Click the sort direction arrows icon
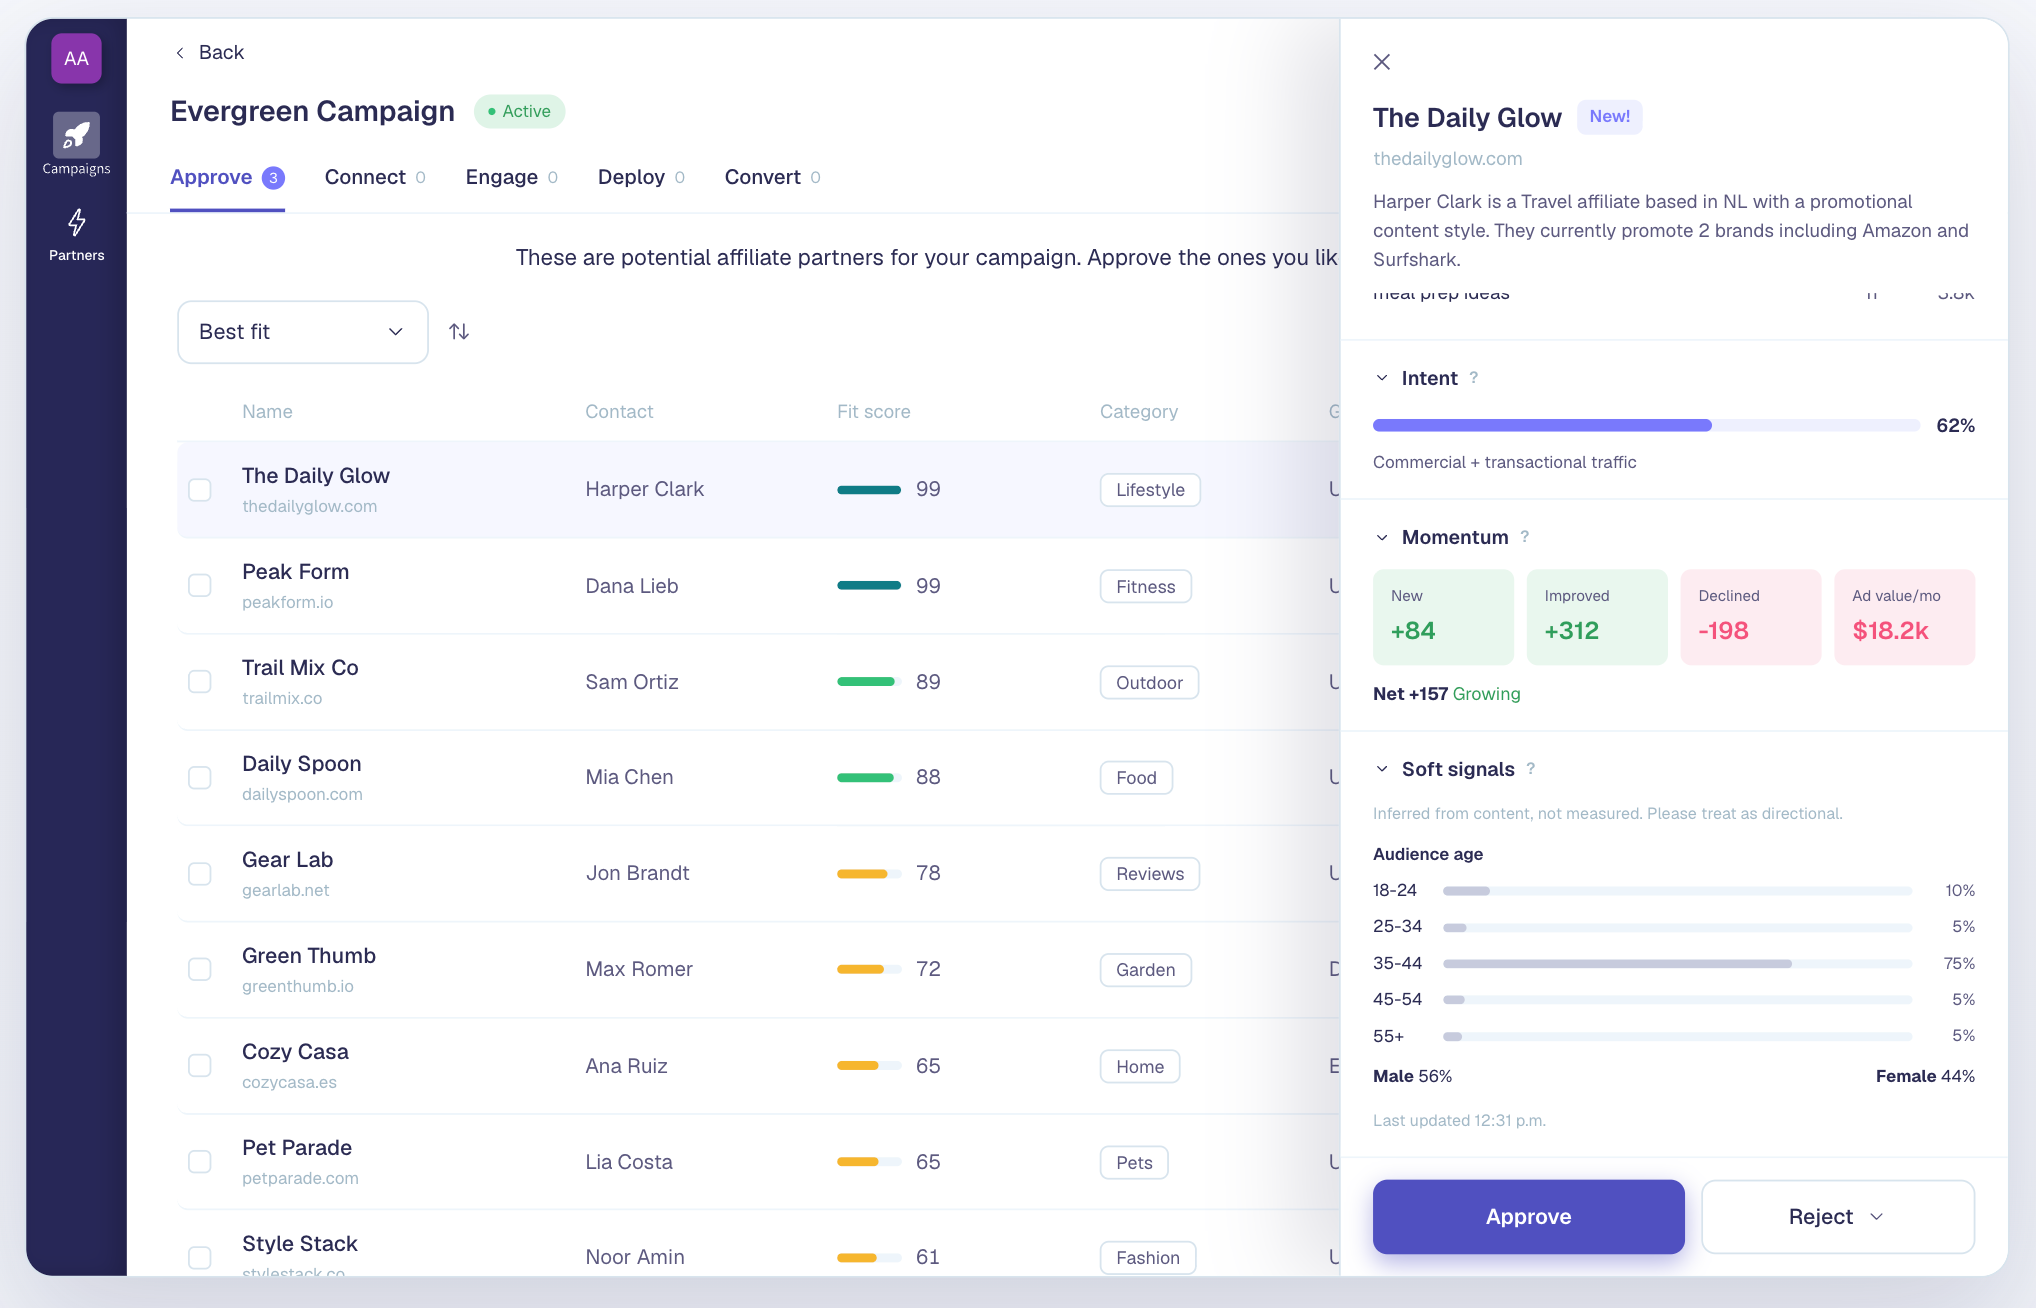The height and width of the screenshot is (1308, 2036). click(x=459, y=331)
